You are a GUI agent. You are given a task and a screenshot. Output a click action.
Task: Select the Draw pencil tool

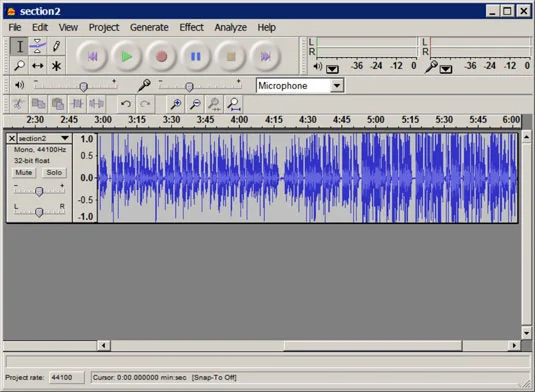click(x=56, y=46)
